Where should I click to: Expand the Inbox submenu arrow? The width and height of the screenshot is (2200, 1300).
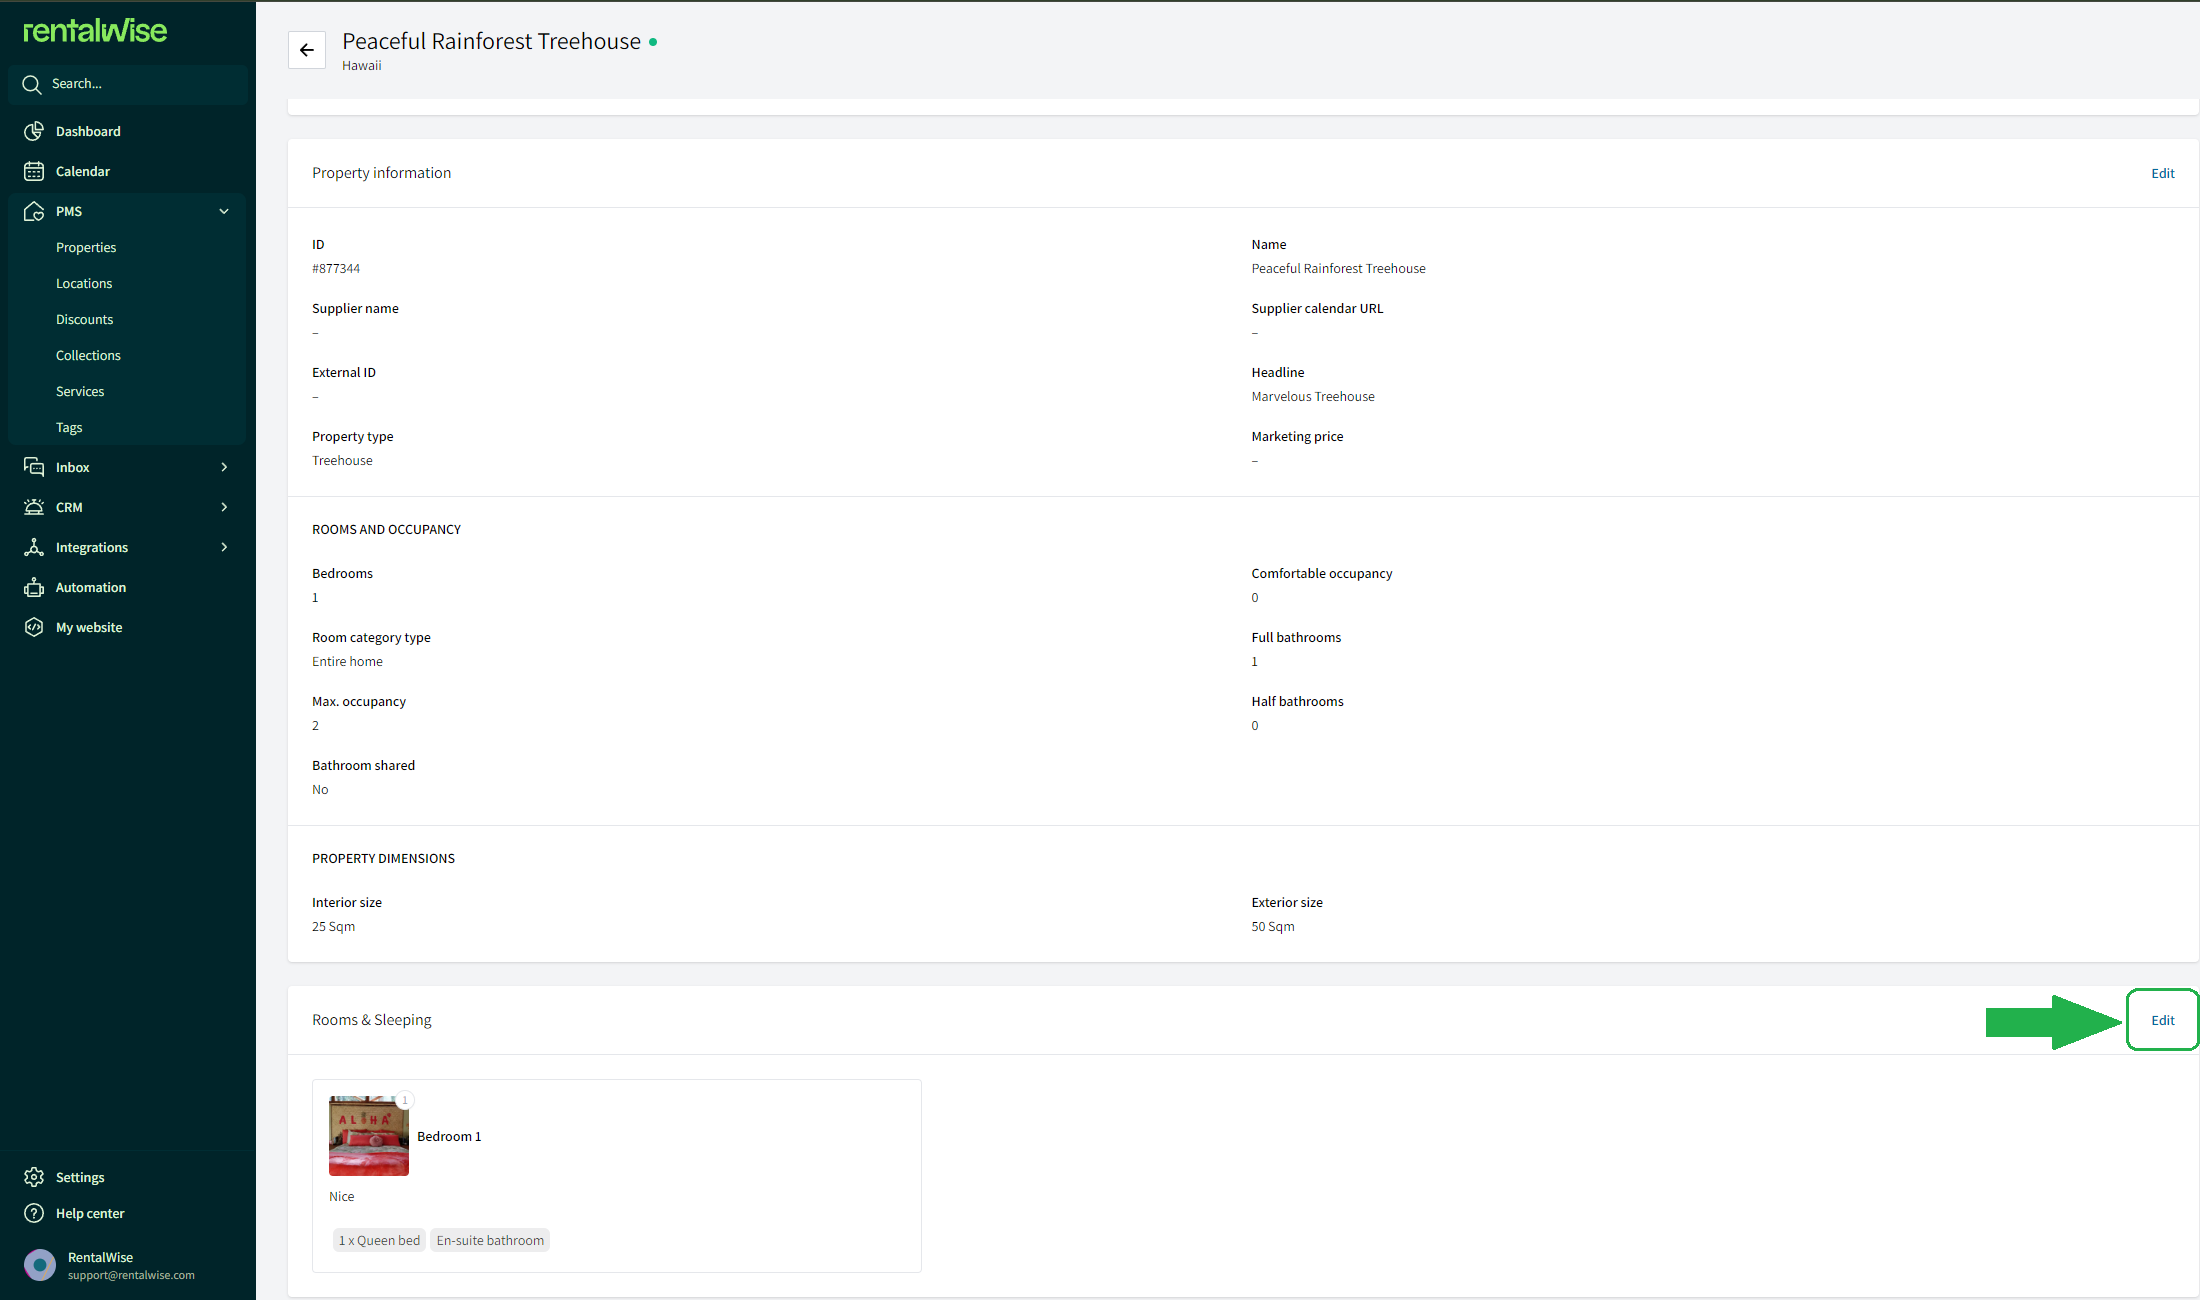224,467
